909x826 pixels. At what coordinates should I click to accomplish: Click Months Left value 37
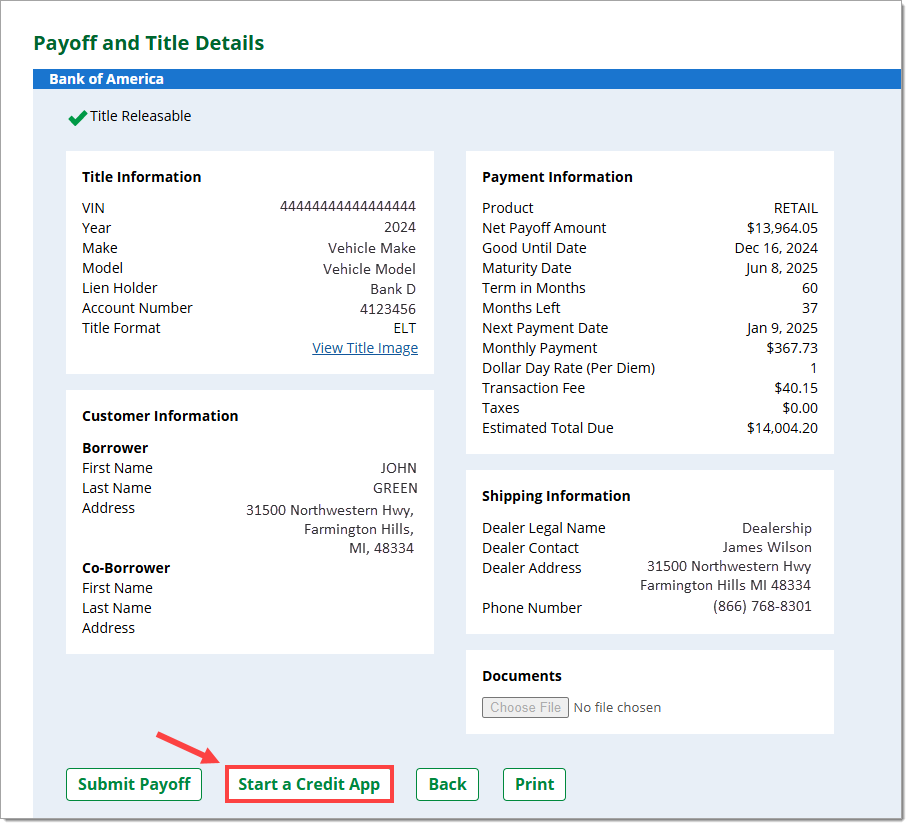coord(809,308)
